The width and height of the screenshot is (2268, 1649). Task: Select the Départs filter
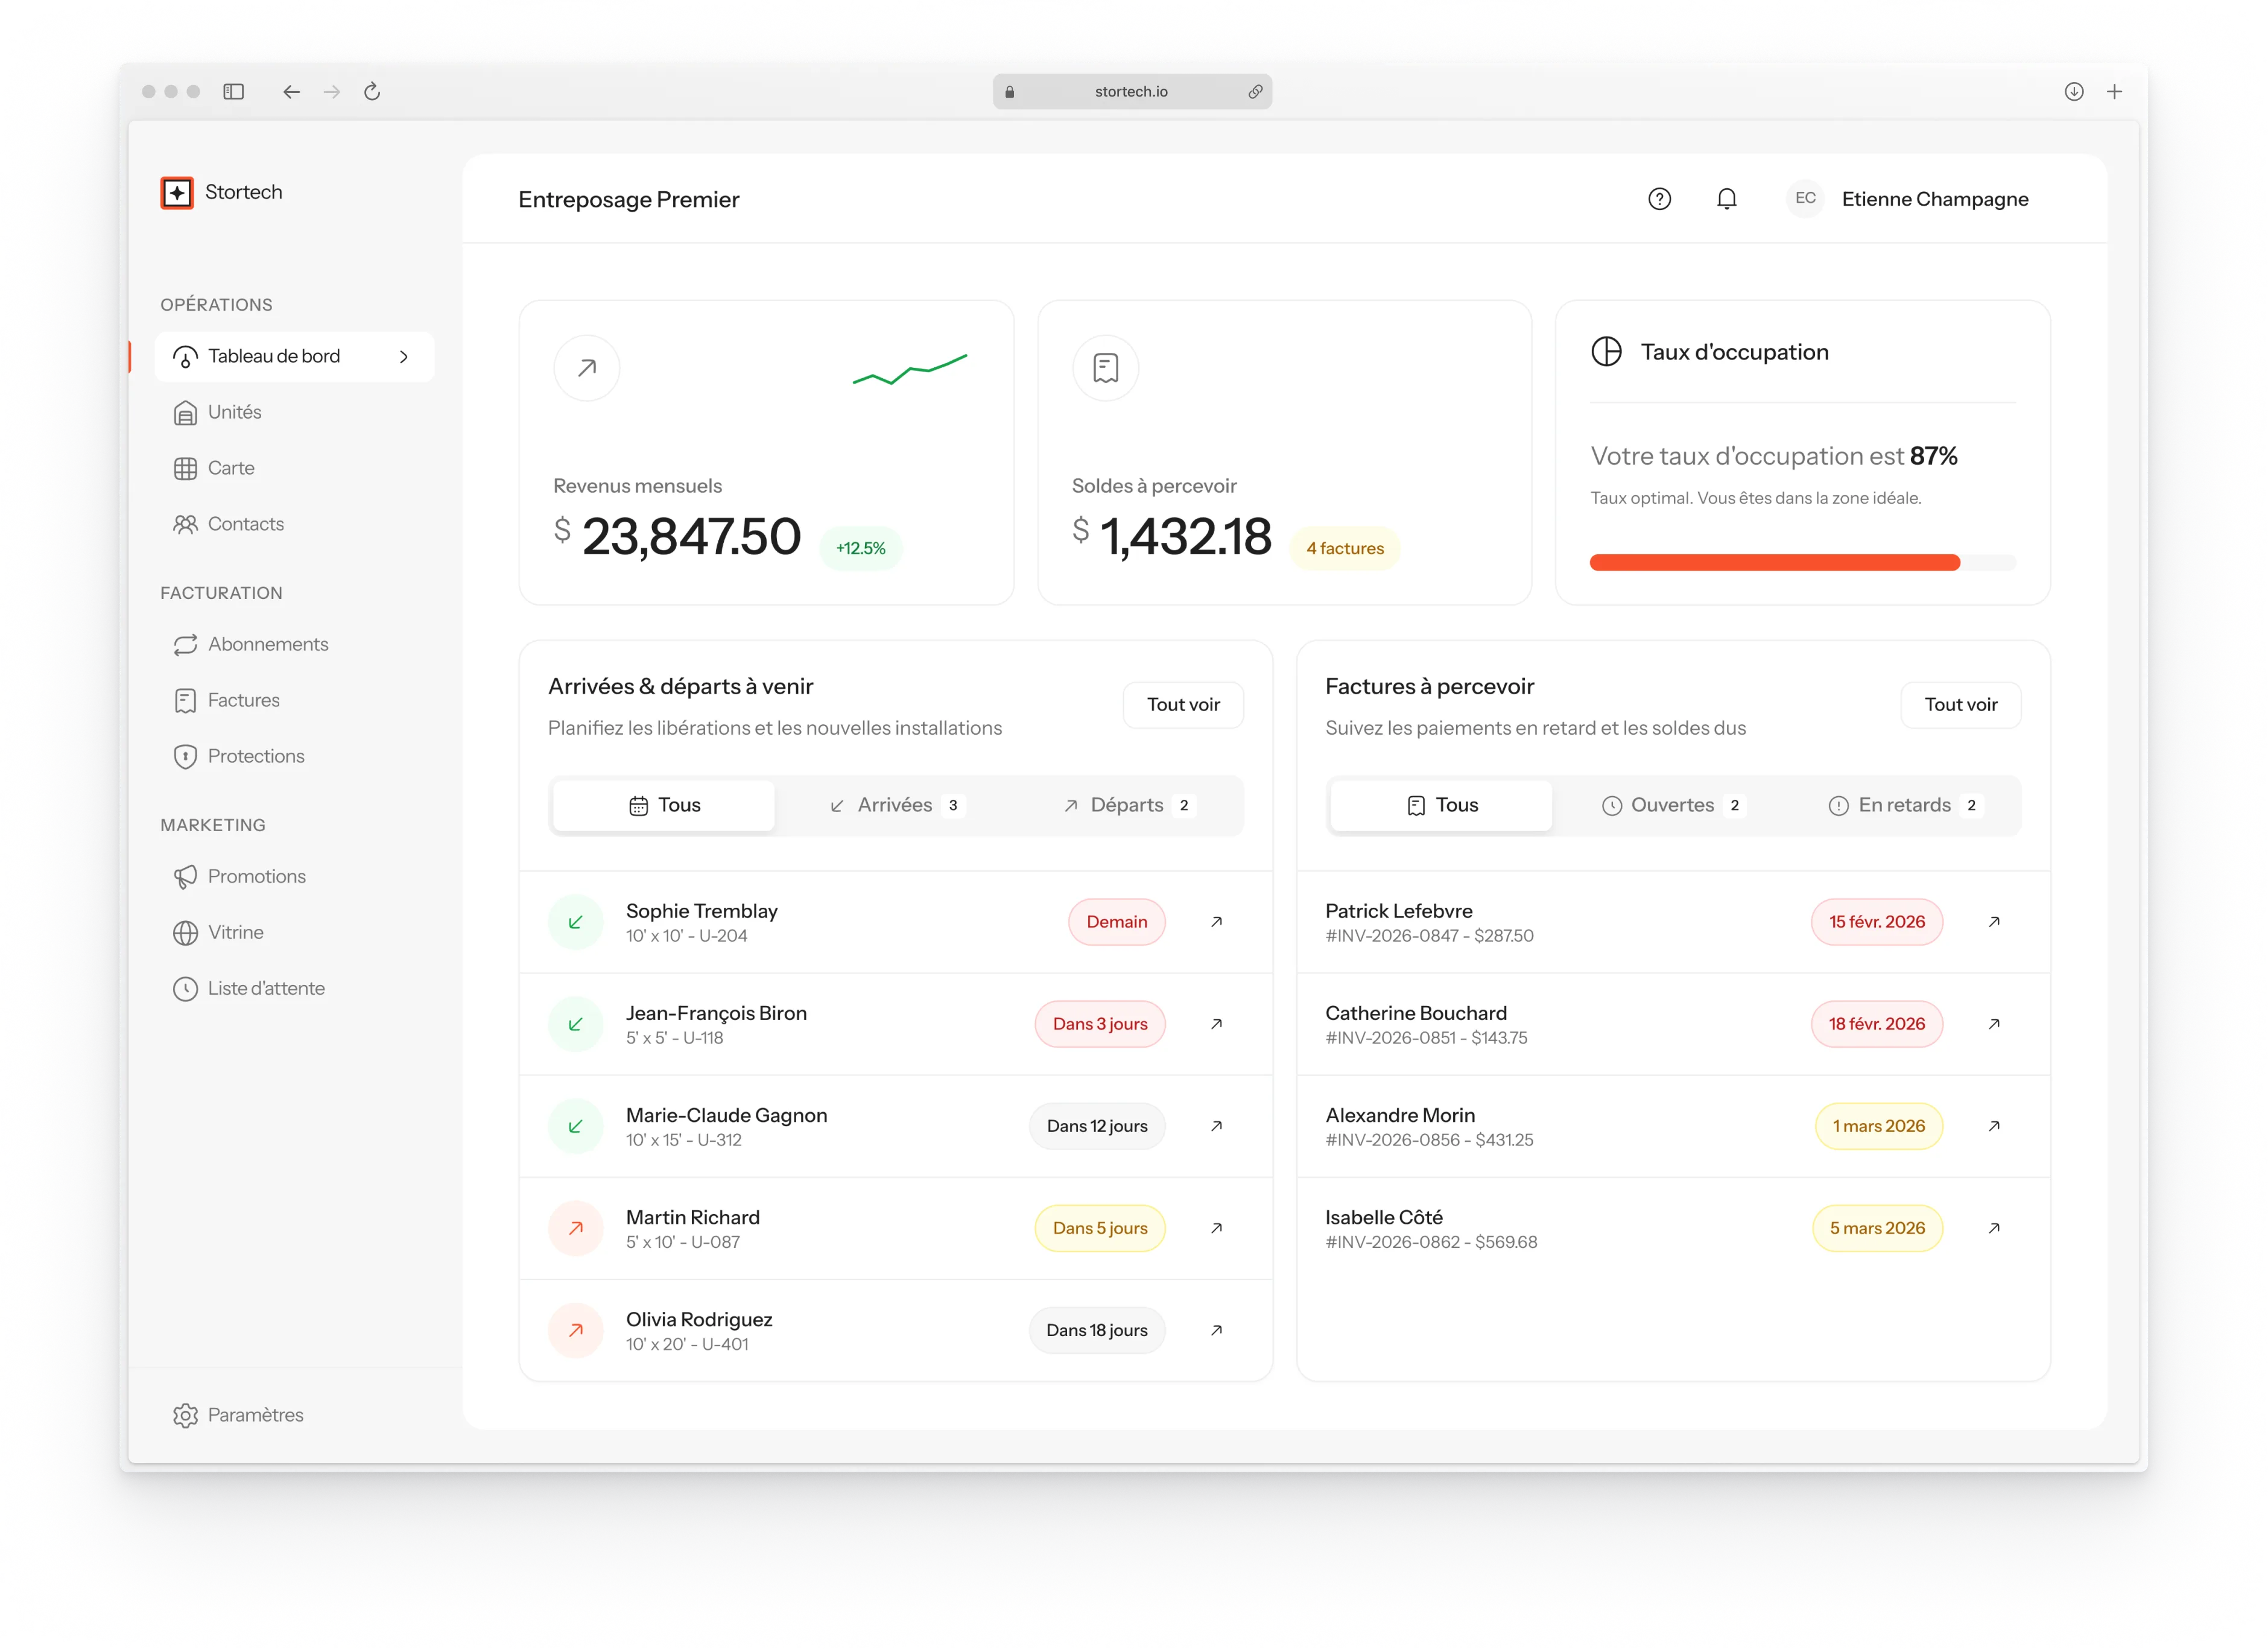pos(1127,804)
